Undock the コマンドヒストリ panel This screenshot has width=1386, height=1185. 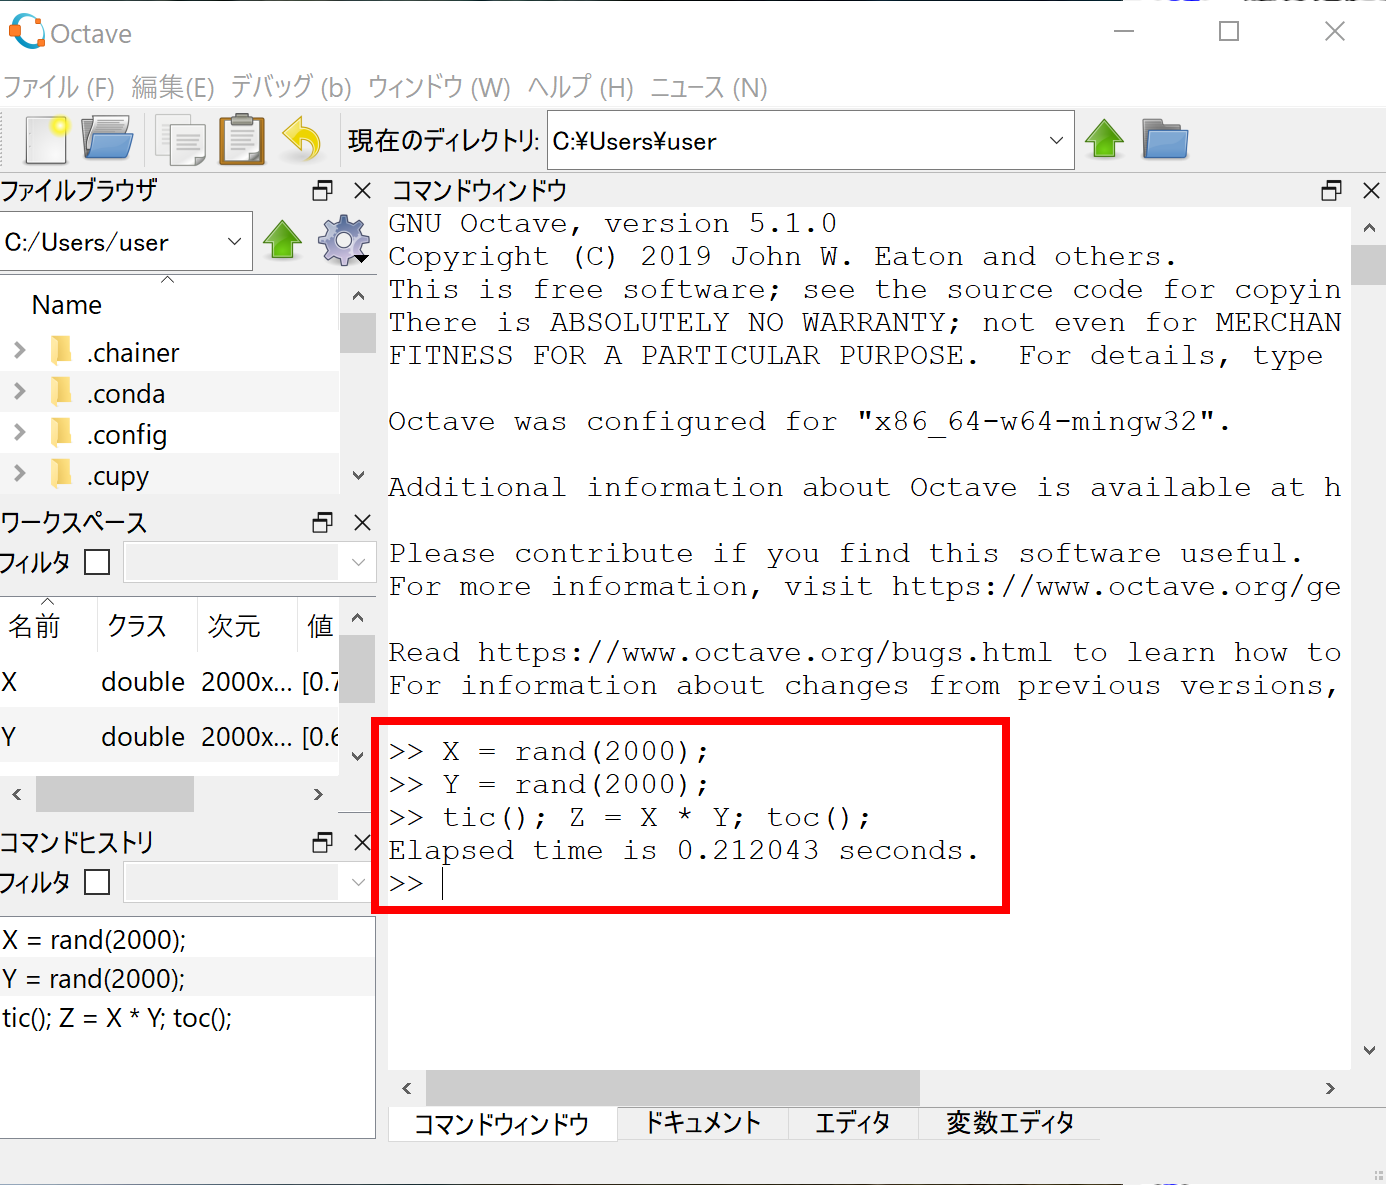[x=322, y=843]
